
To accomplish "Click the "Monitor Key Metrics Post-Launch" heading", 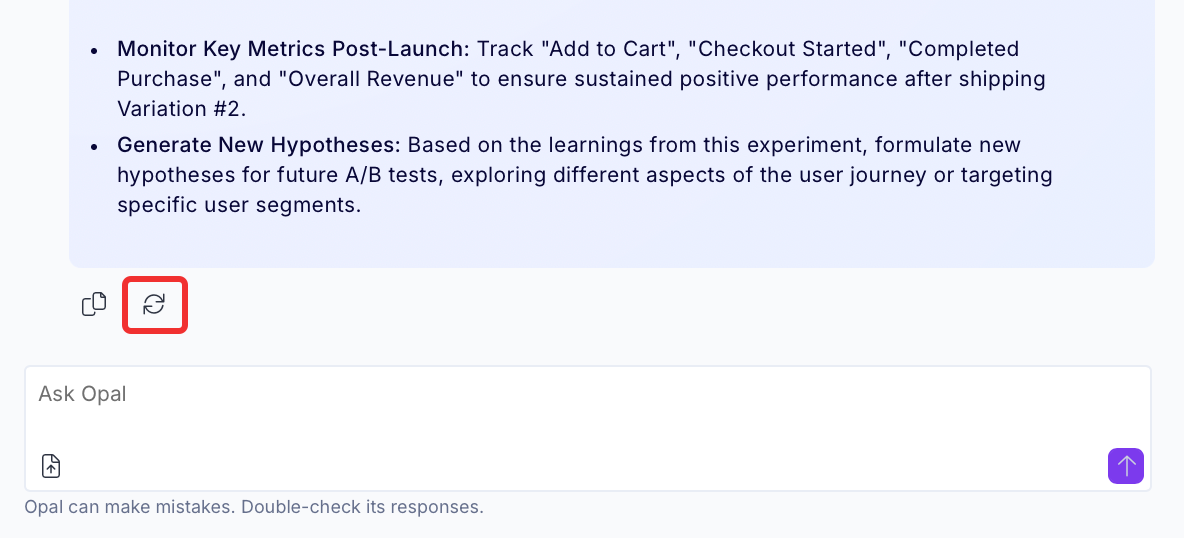I will (x=293, y=49).
